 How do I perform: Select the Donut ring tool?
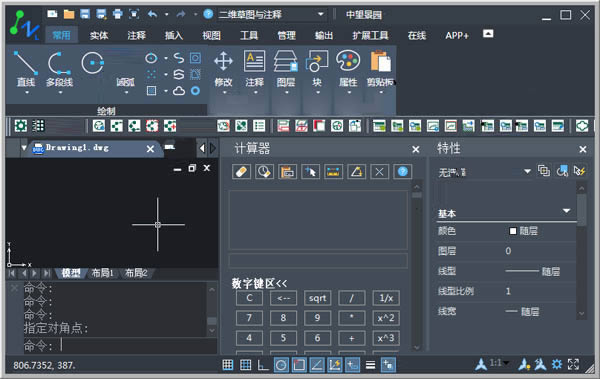click(x=196, y=91)
